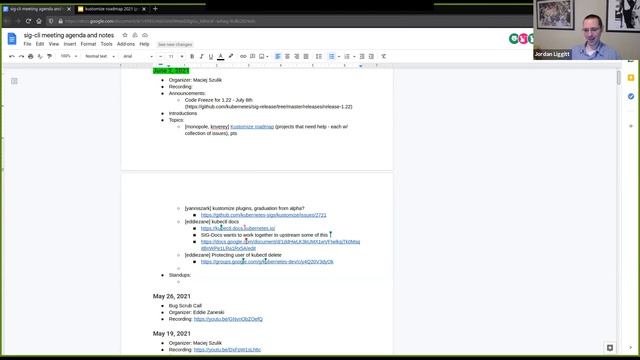
Task: Open the View menu
Action: tap(54, 44)
